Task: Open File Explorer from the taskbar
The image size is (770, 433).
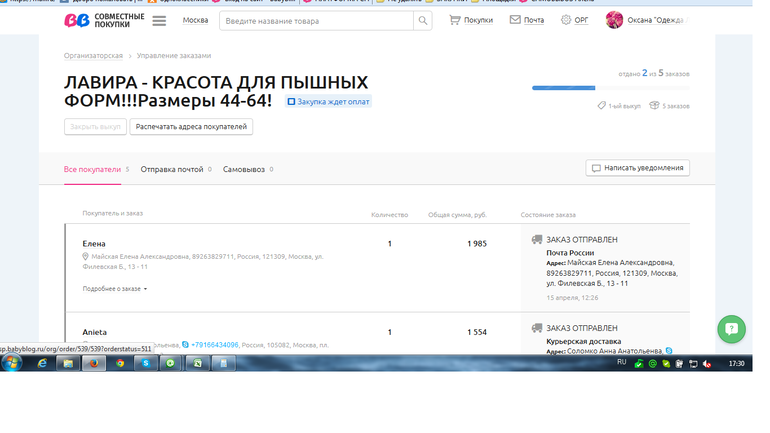Action: pyautogui.click(x=68, y=363)
